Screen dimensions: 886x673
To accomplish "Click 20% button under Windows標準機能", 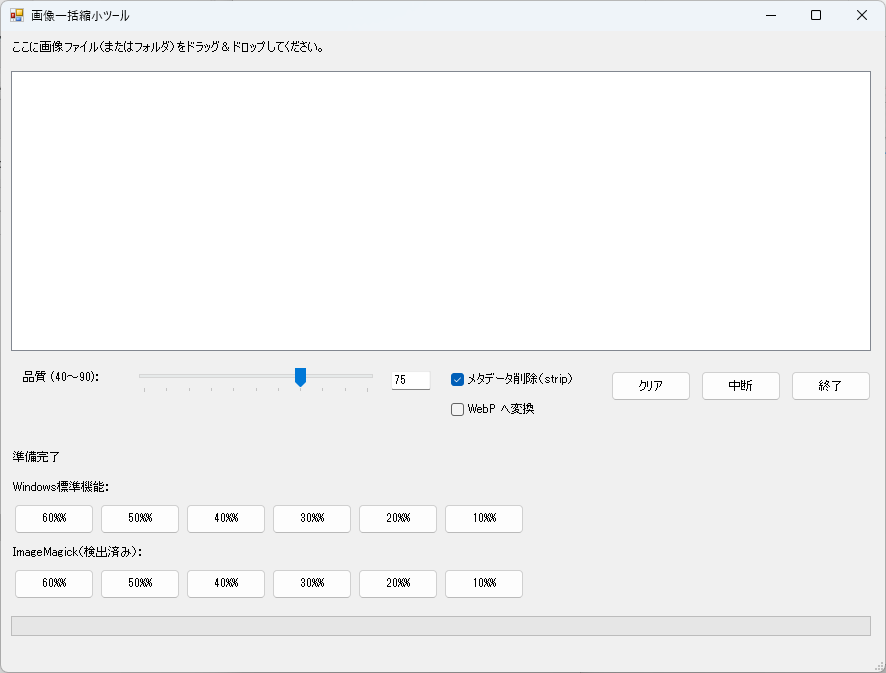I will (398, 518).
